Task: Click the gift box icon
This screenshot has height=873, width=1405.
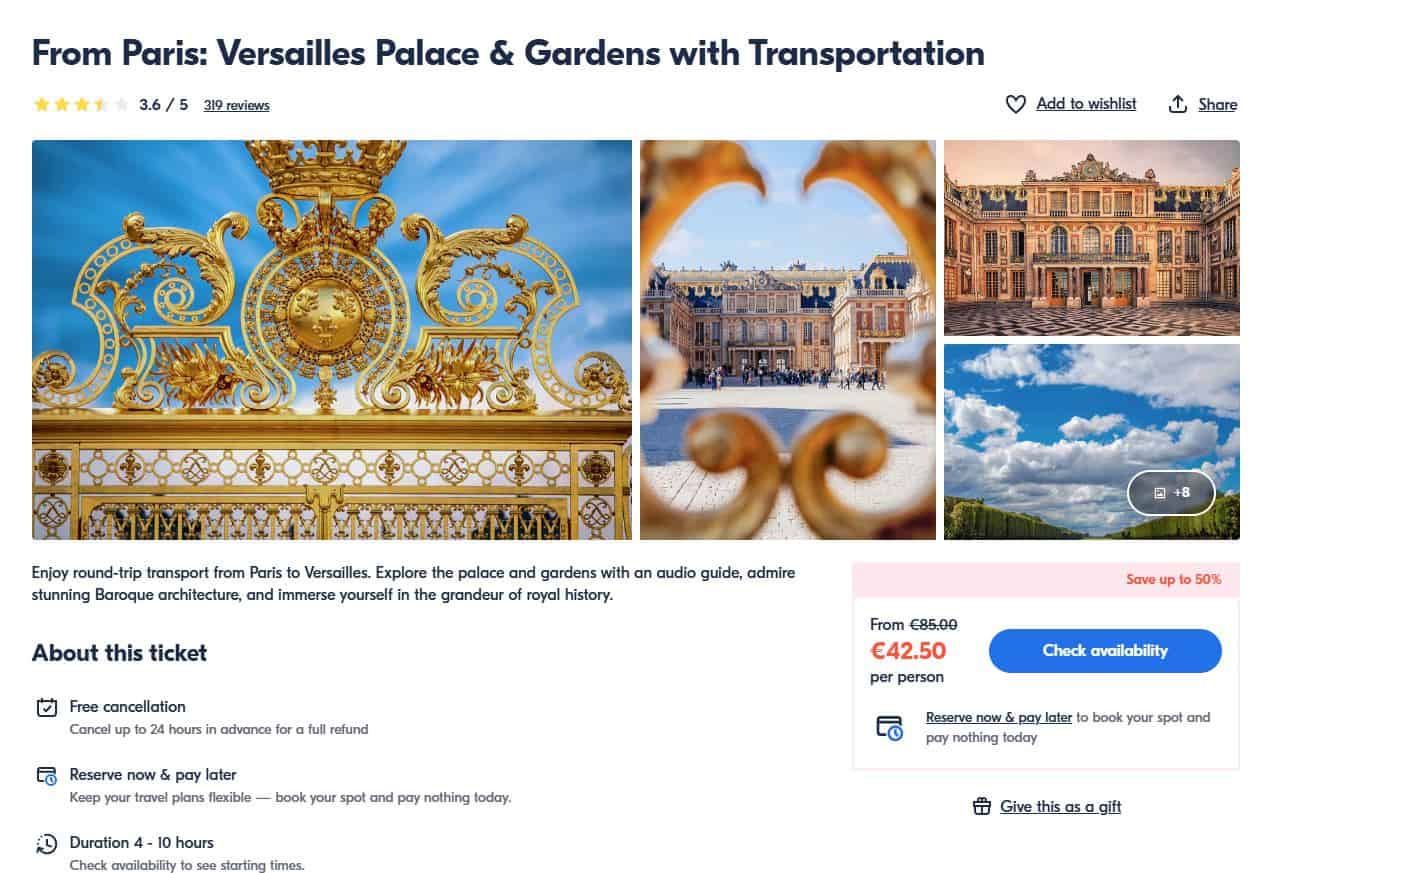Action: click(982, 807)
